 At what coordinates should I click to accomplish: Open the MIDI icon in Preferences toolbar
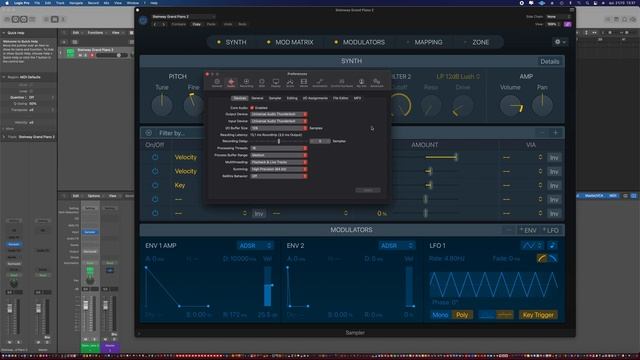click(x=262, y=83)
